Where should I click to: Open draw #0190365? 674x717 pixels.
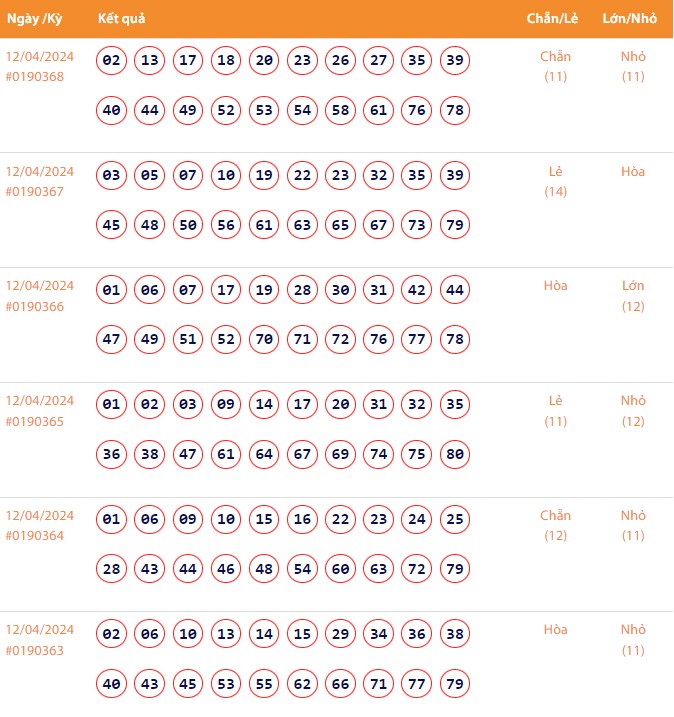click(x=35, y=422)
